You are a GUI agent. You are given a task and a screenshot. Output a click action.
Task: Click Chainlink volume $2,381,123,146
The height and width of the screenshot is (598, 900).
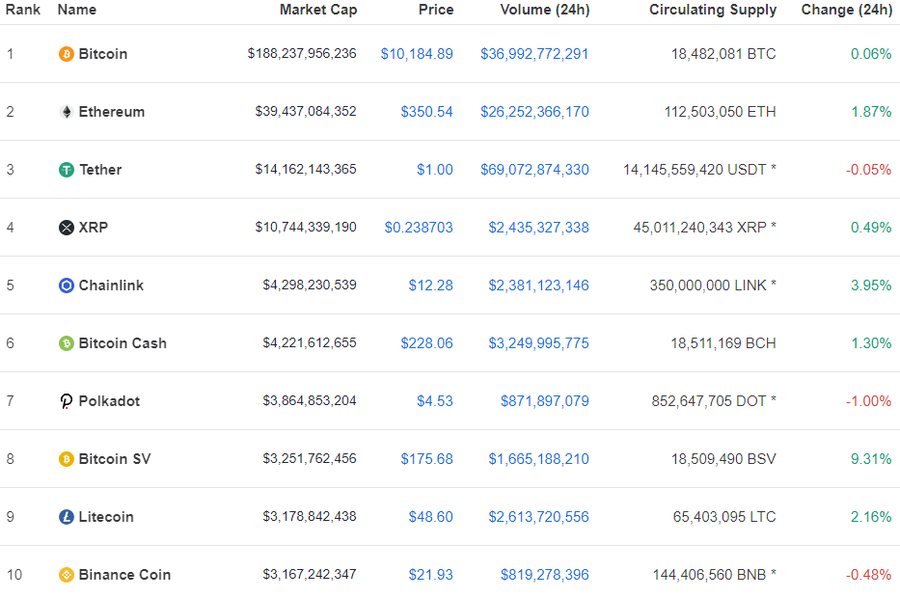(538, 285)
